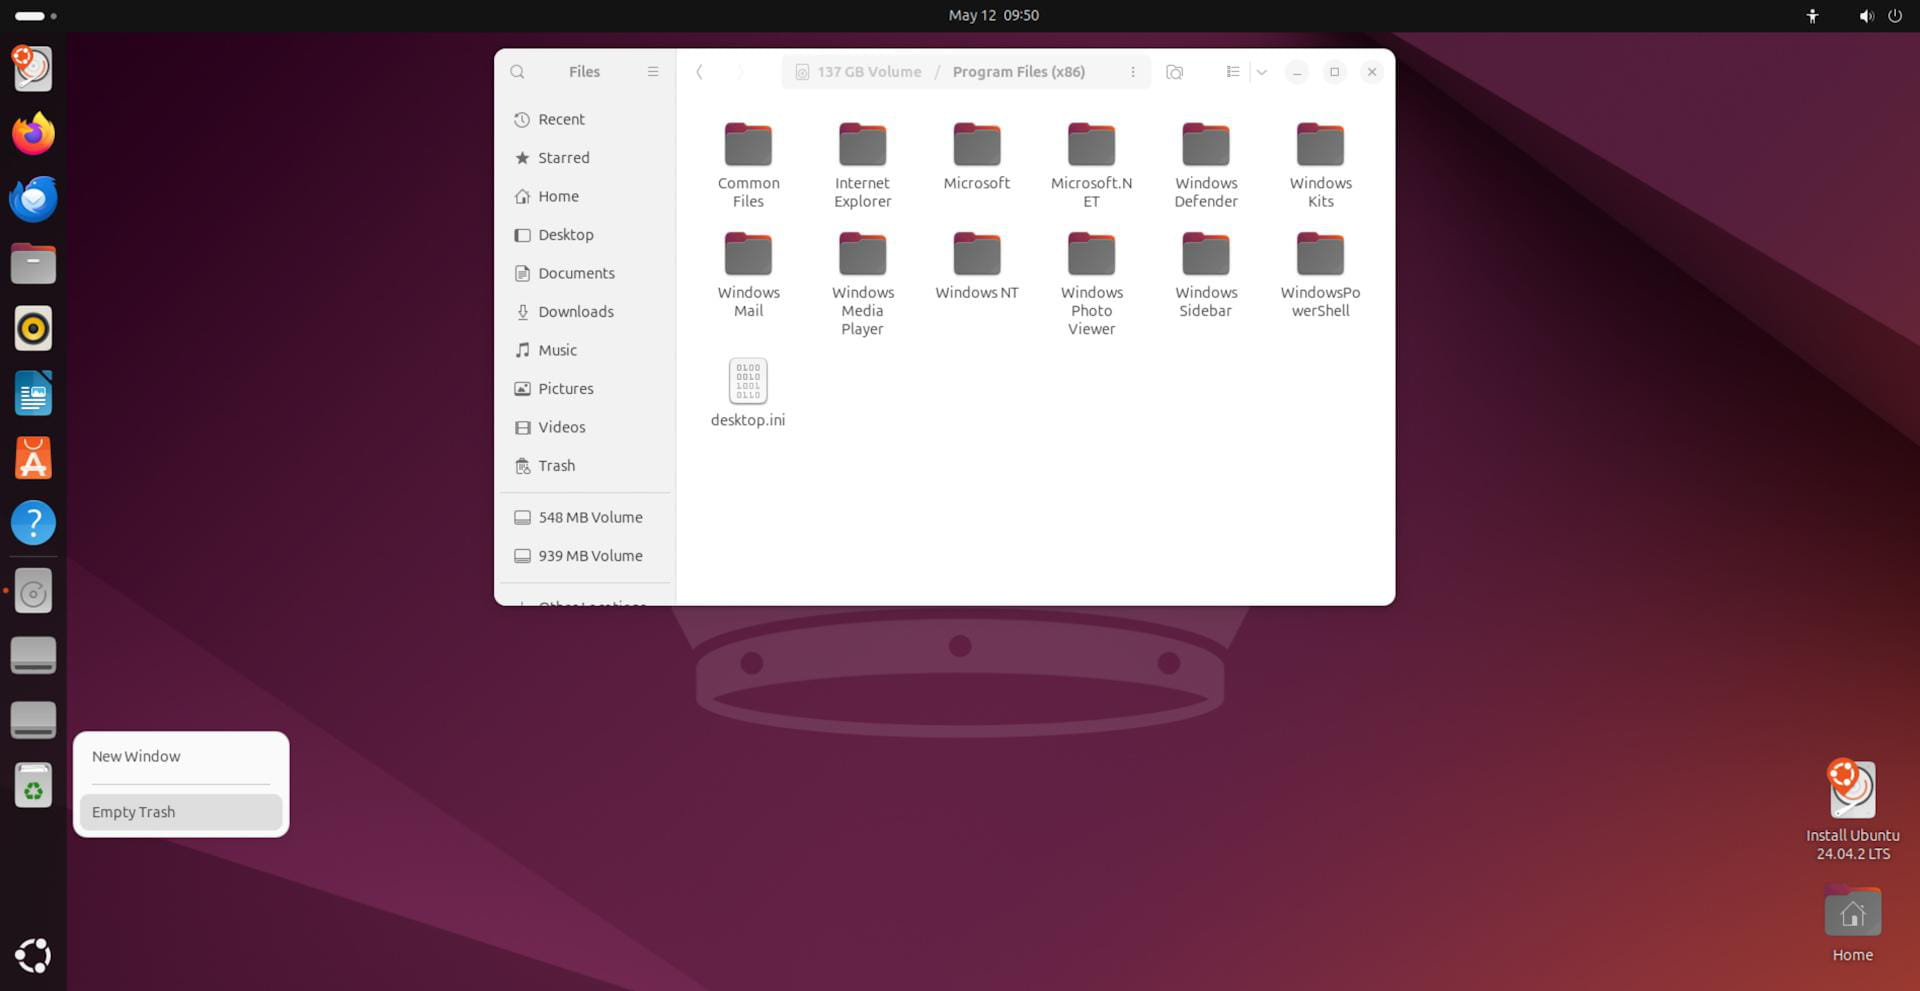Image resolution: width=1920 pixels, height=991 pixels.
Task: Open App Center from the dock
Action: tap(33, 458)
